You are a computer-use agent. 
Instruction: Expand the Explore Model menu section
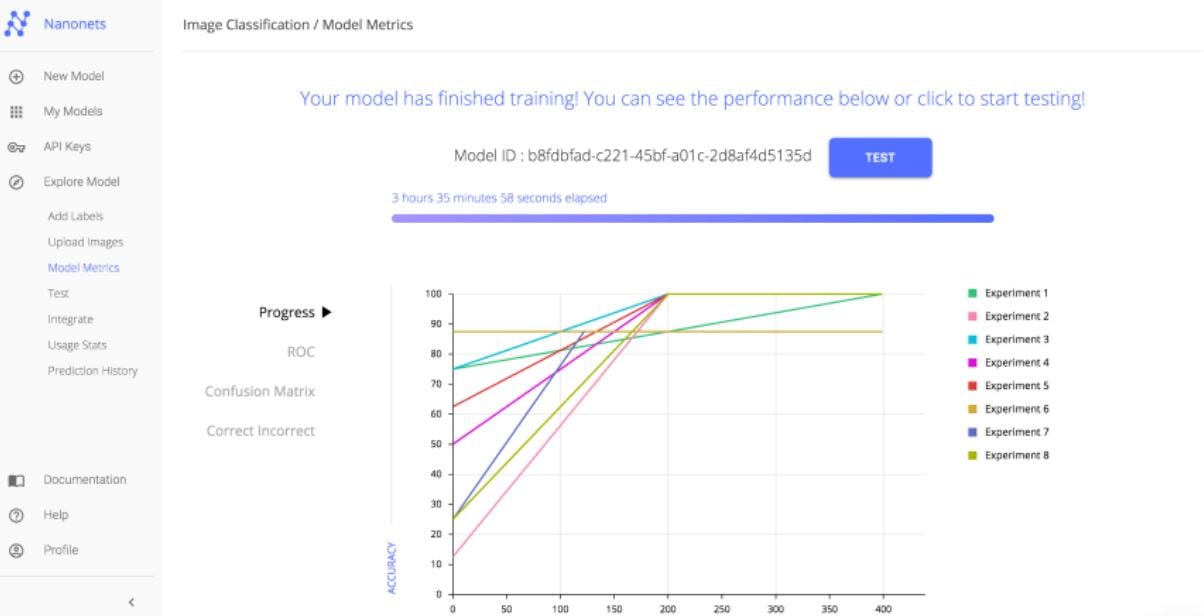[81, 182]
